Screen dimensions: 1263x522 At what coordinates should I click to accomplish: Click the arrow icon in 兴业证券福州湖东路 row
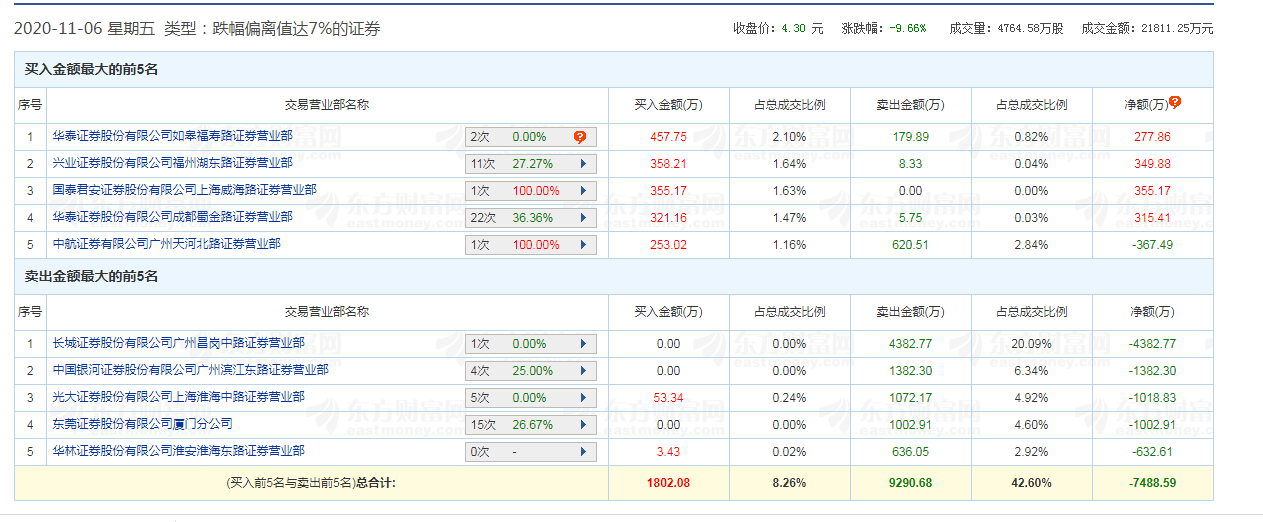pyautogui.click(x=582, y=164)
